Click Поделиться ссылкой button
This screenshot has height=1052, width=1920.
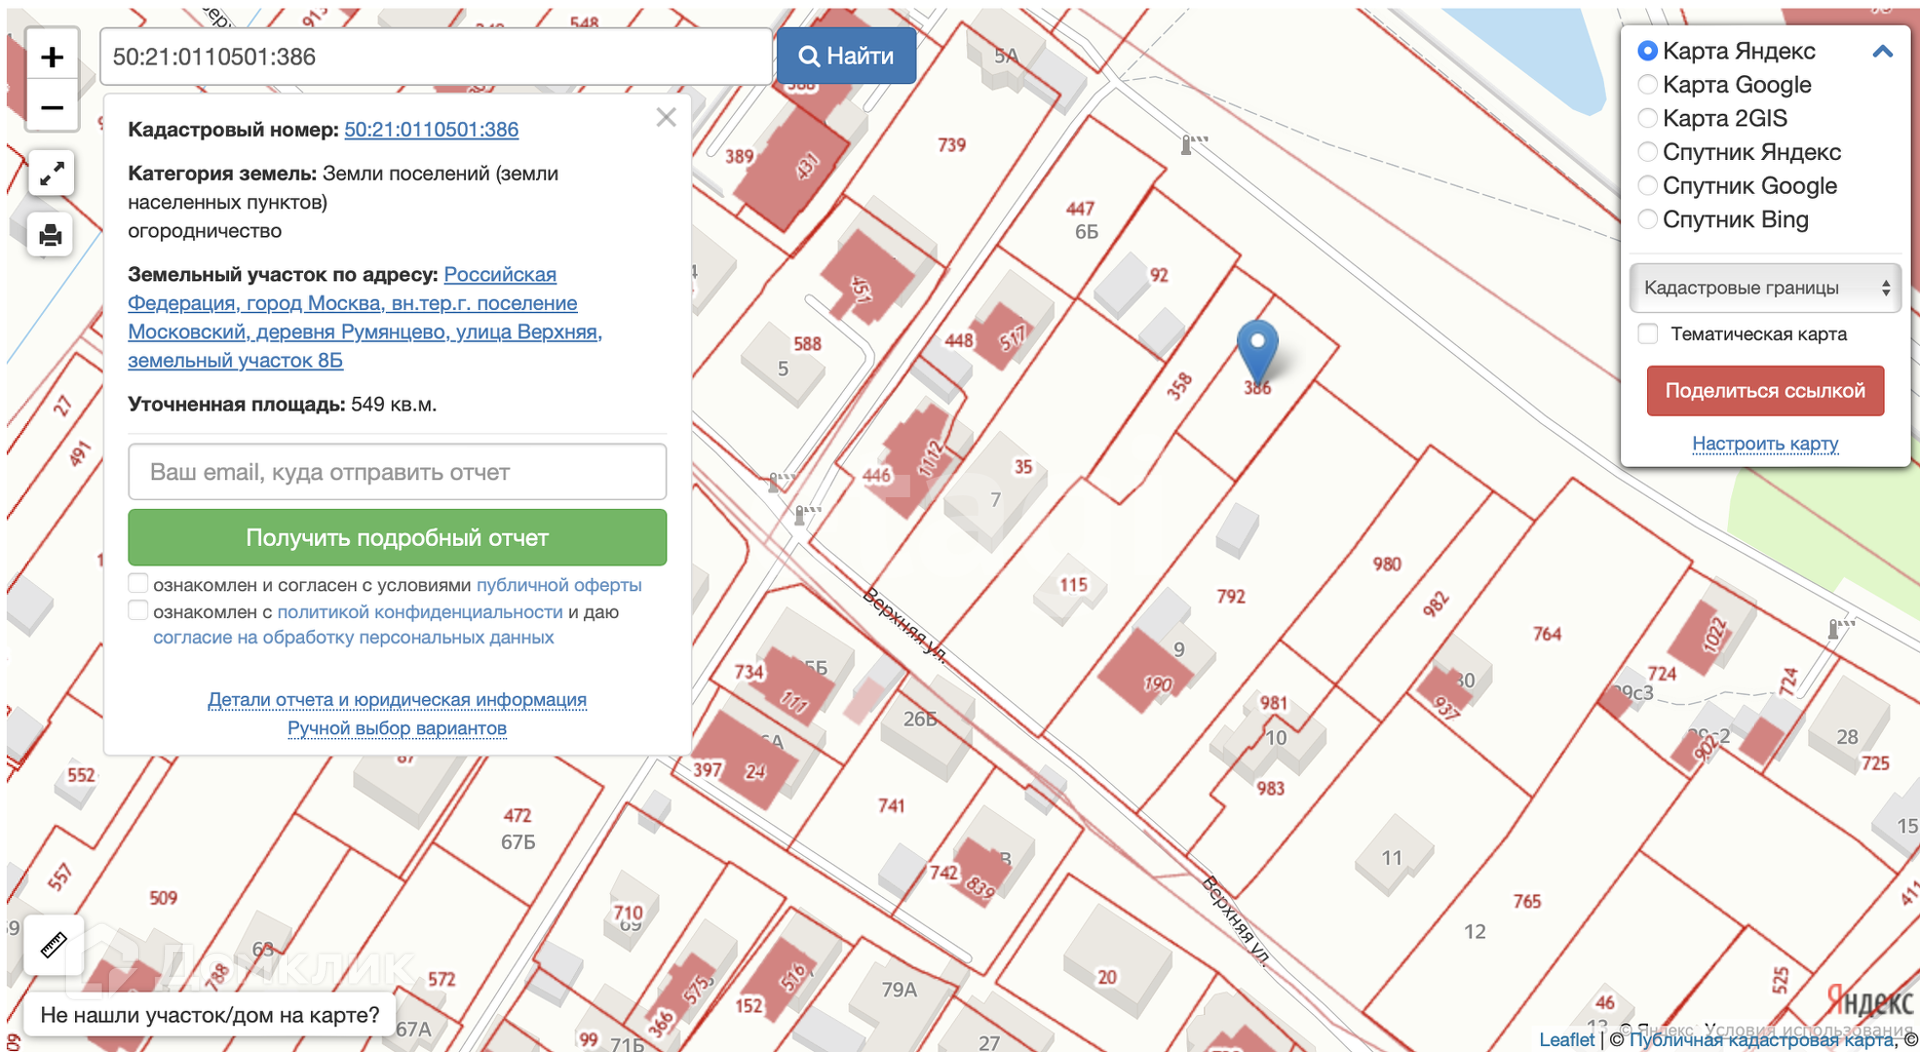[1765, 391]
